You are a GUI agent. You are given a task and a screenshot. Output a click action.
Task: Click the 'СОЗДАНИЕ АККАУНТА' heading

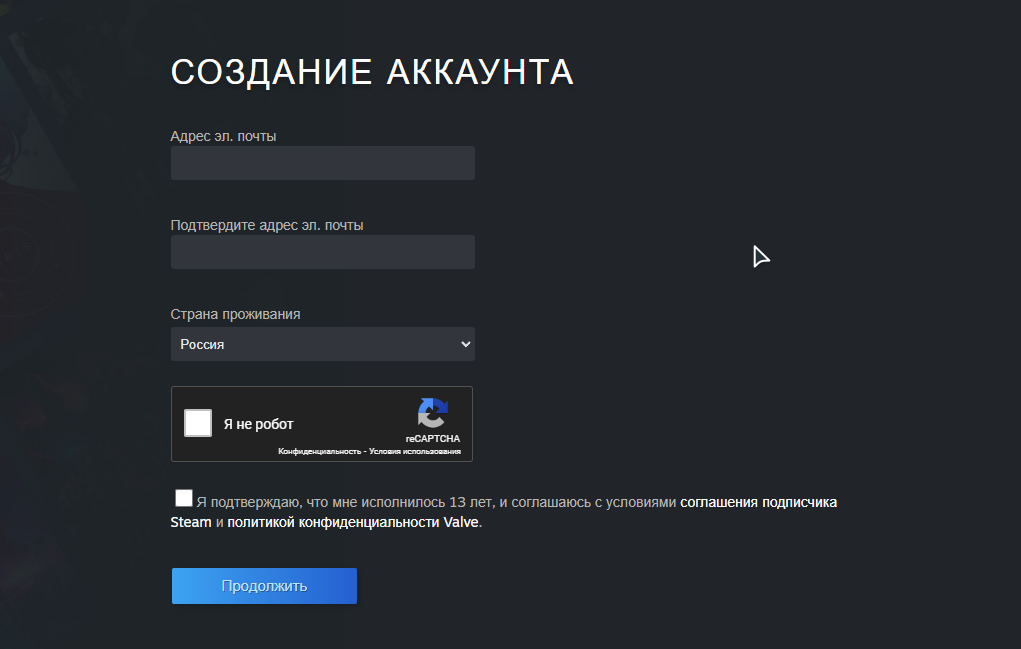click(x=372, y=72)
